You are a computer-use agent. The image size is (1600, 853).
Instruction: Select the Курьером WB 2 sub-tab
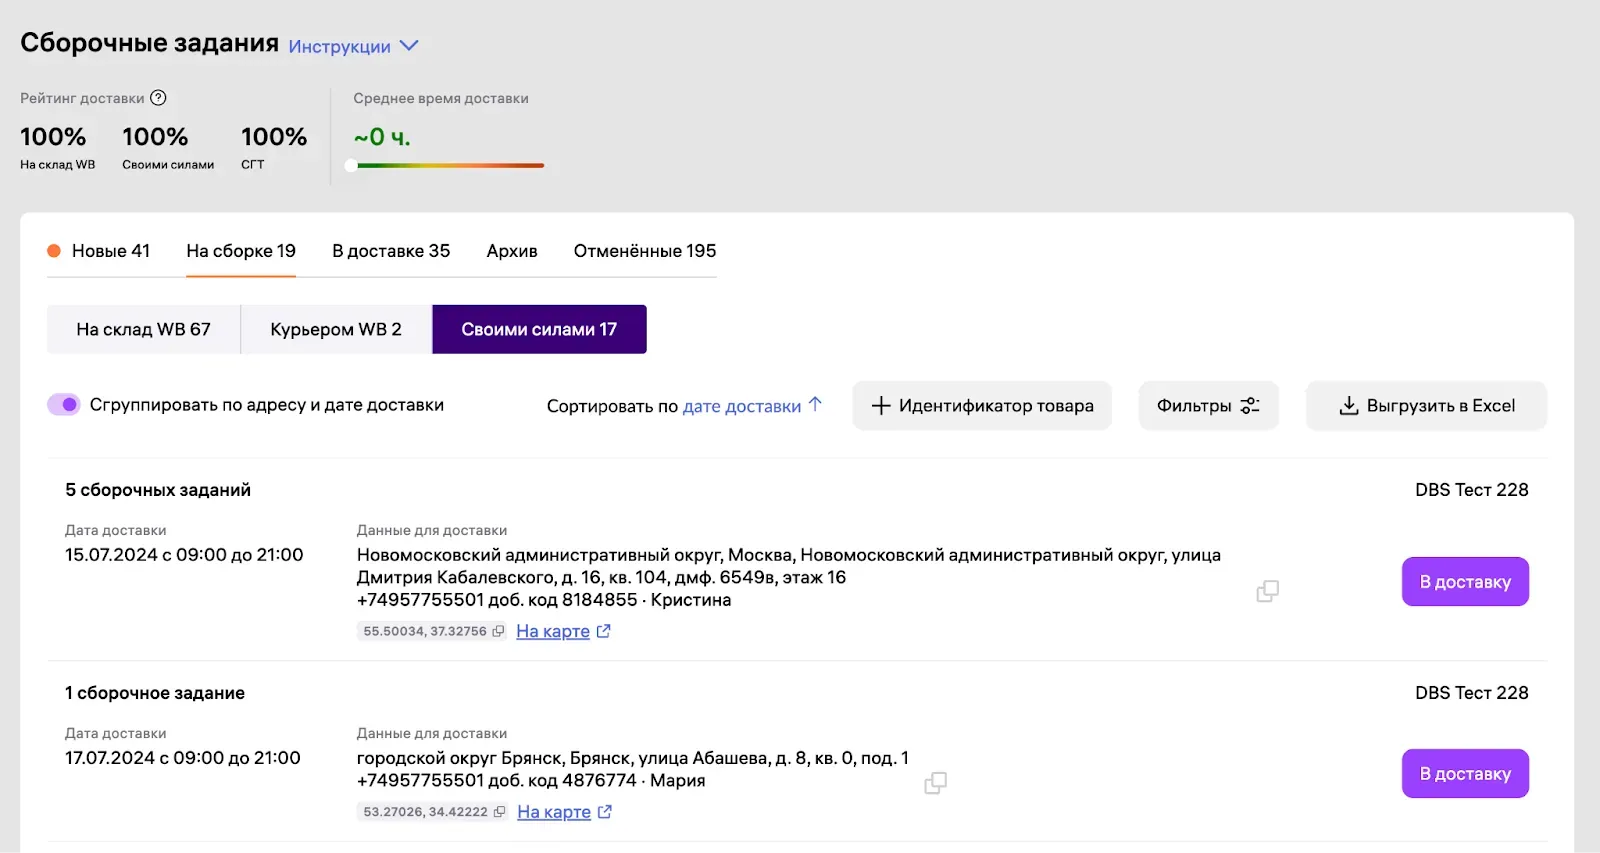click(336, 329)
